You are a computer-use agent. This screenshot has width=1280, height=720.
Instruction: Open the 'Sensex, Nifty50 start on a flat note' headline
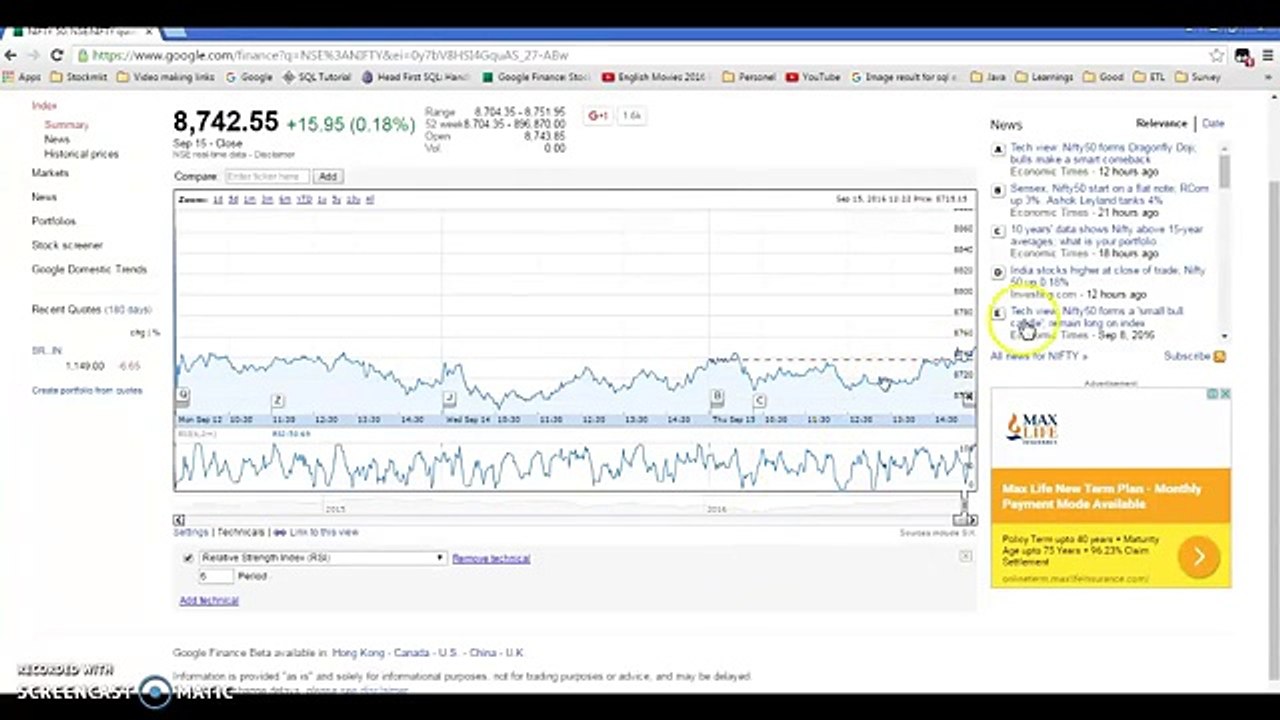(x=1109, y=194)
